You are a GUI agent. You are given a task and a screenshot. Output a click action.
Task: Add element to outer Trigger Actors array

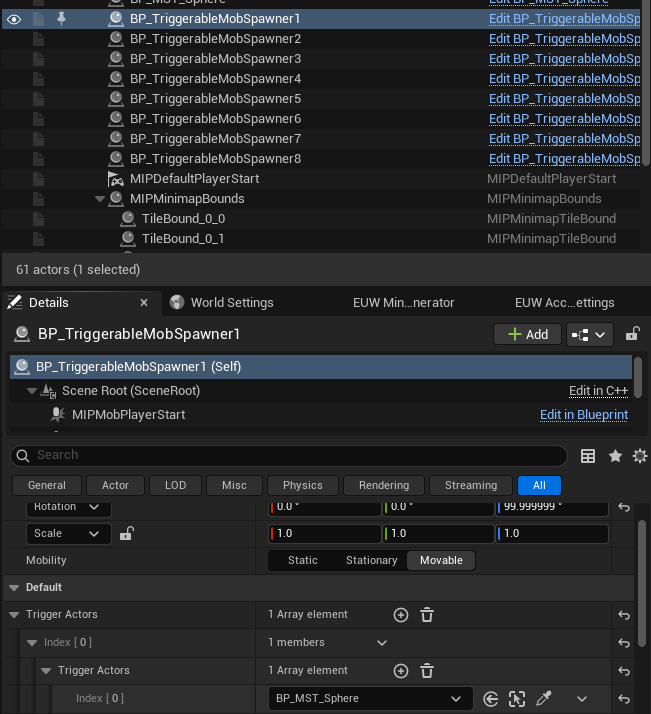[x=401, y=615]
